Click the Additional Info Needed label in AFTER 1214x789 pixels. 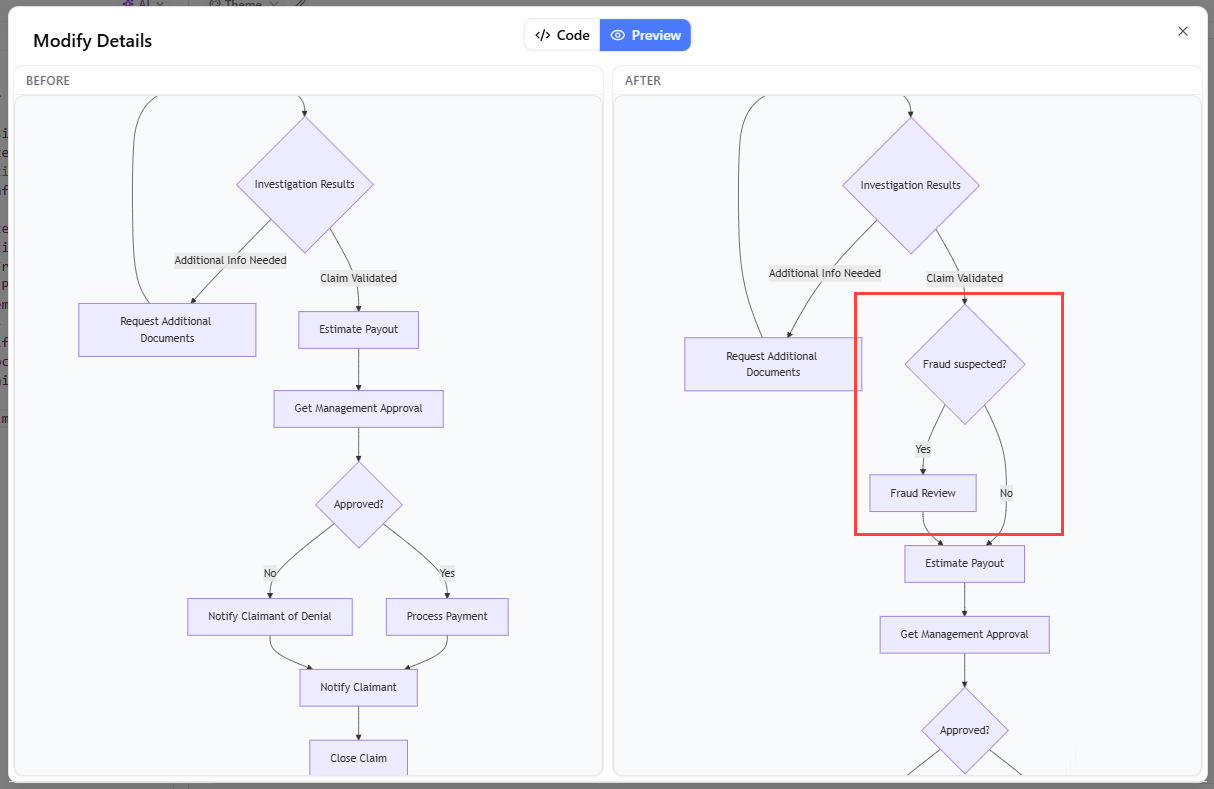(x=825, y=273)
